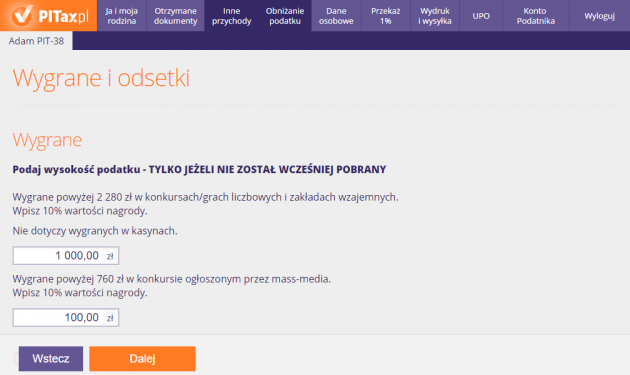
Task: Select Obniżanie podatku in the navigation
Action: tap(285, 16)
